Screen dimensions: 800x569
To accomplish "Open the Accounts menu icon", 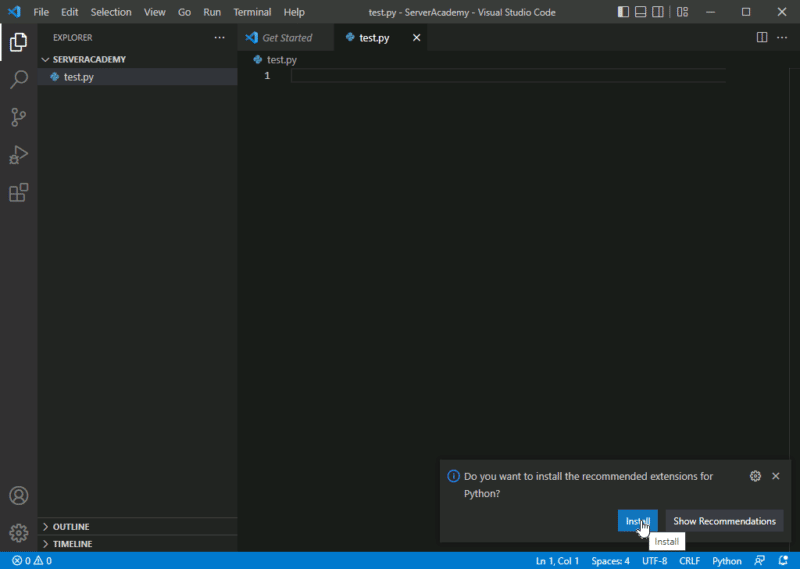I will click(x=18, y=496).
